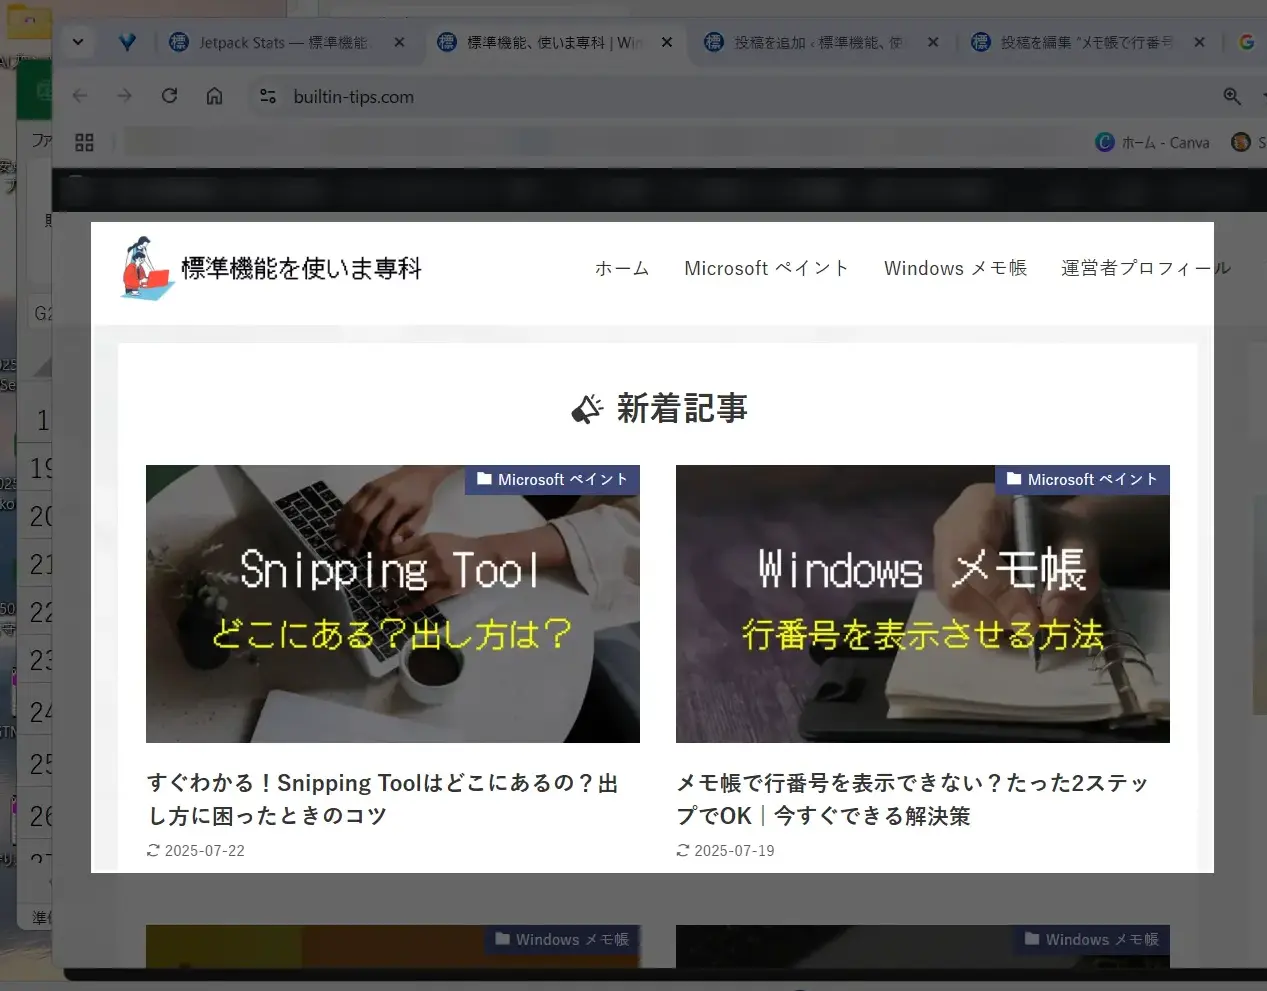1267x991 pixels.
Task: Open 運営者プロフィール navigation item
Action: (x=1146, y=268)
